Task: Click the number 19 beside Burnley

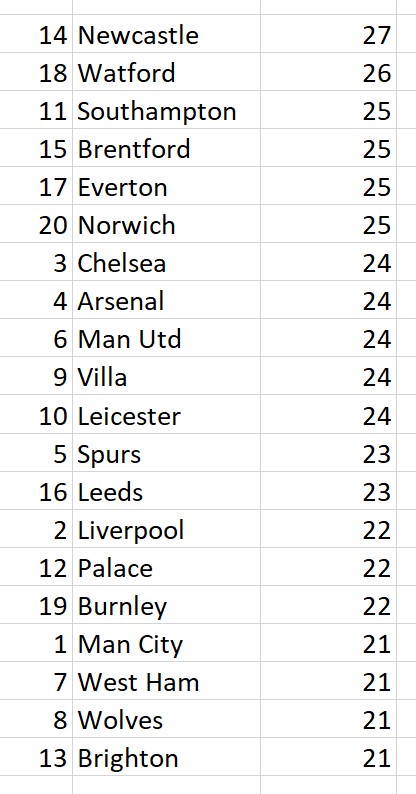Action: (x=53, y=606)
